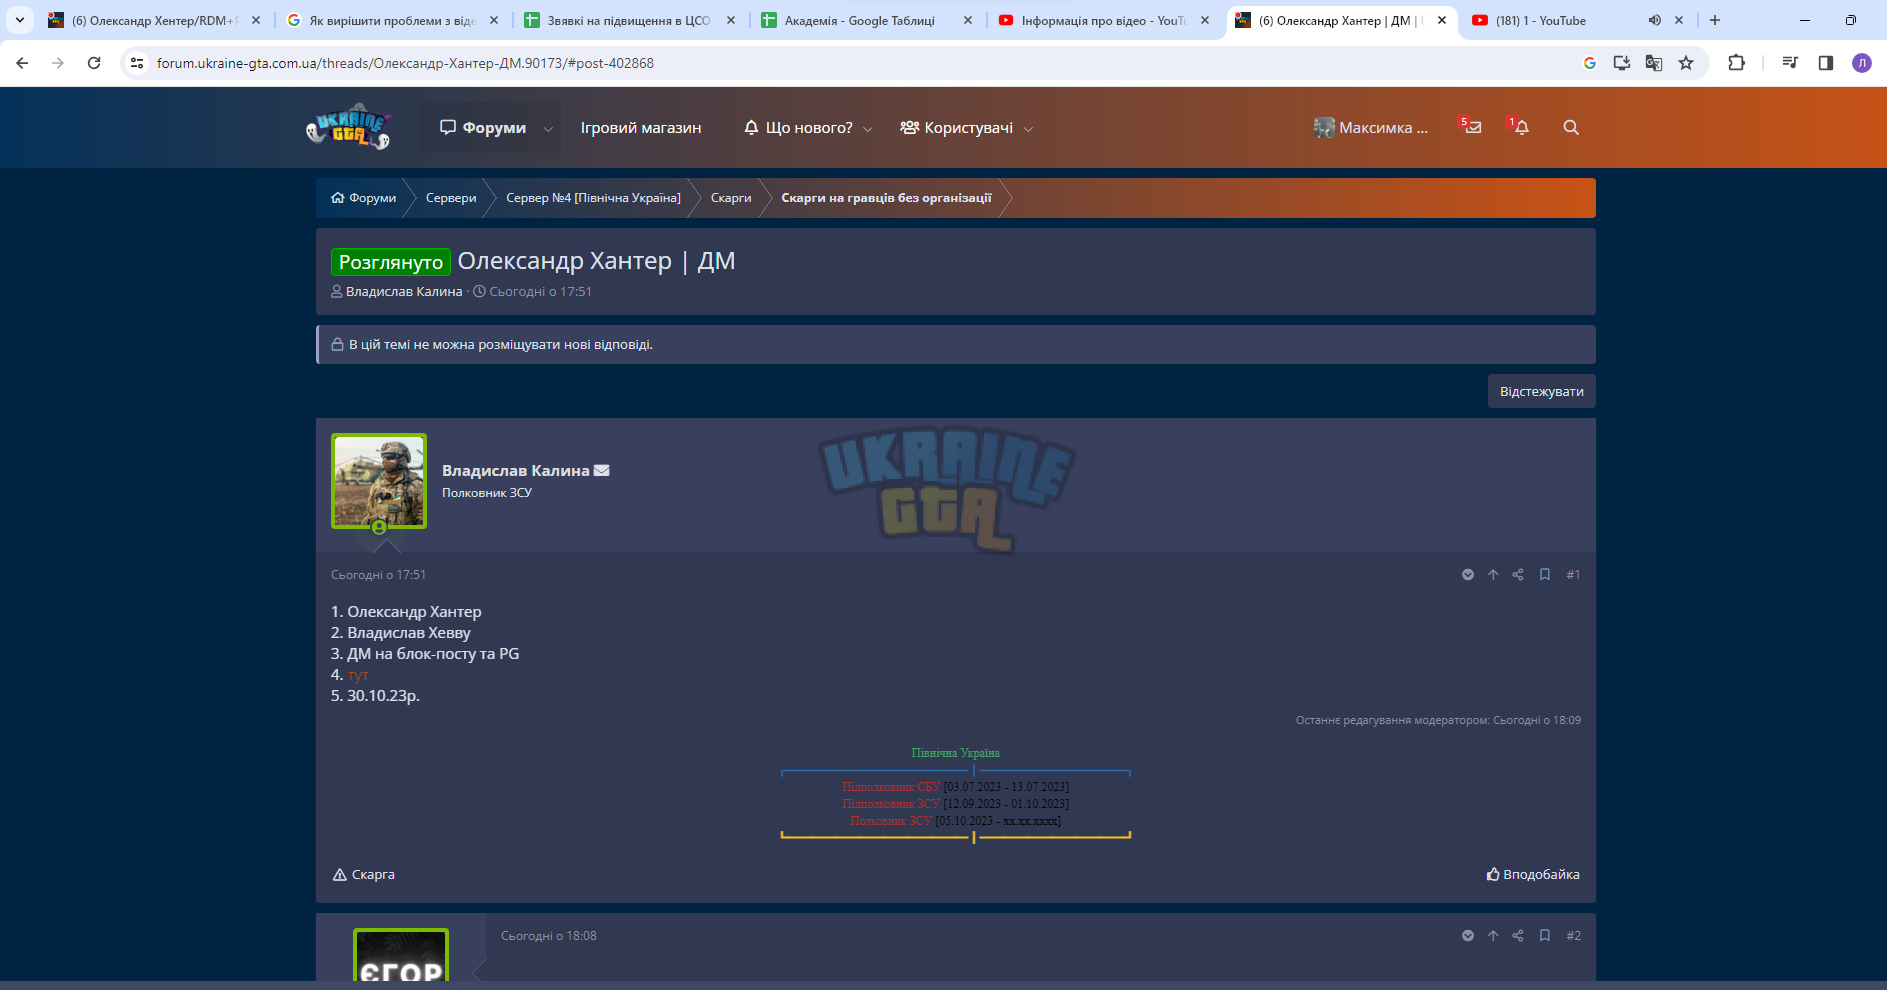Go to Сервер №4 [Північна Україна] breadcrumb
The image size is (1887, 990).
593,198
